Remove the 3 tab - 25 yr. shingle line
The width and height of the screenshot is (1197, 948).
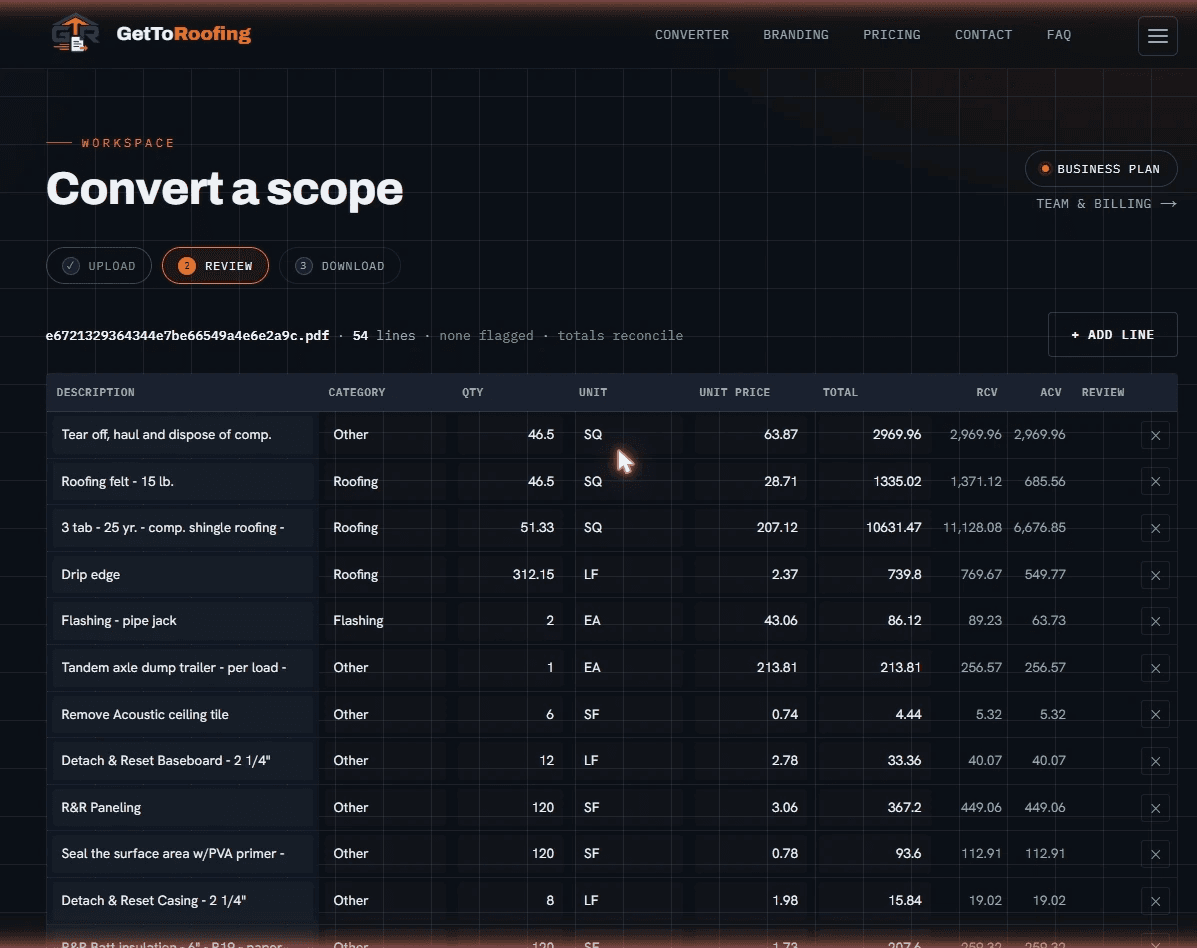1155,528
